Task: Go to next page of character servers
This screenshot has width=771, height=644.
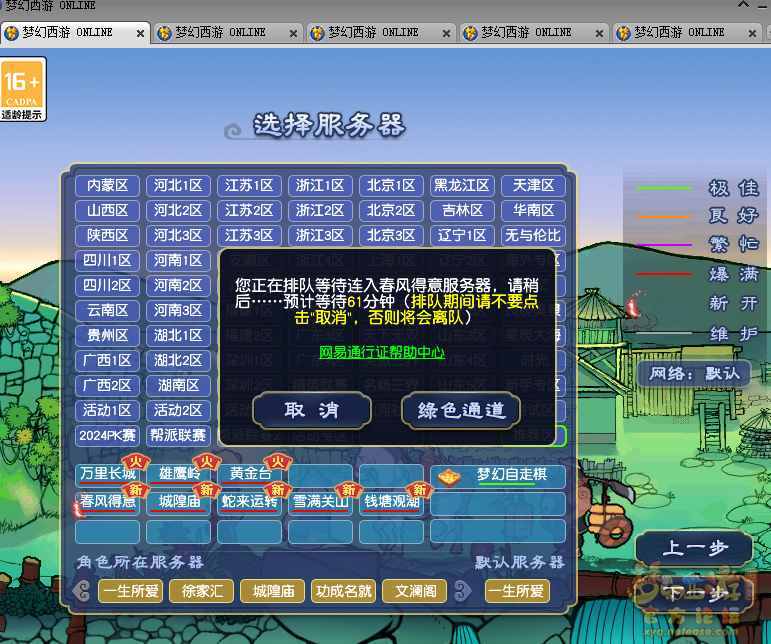Action: coord(463,591)
